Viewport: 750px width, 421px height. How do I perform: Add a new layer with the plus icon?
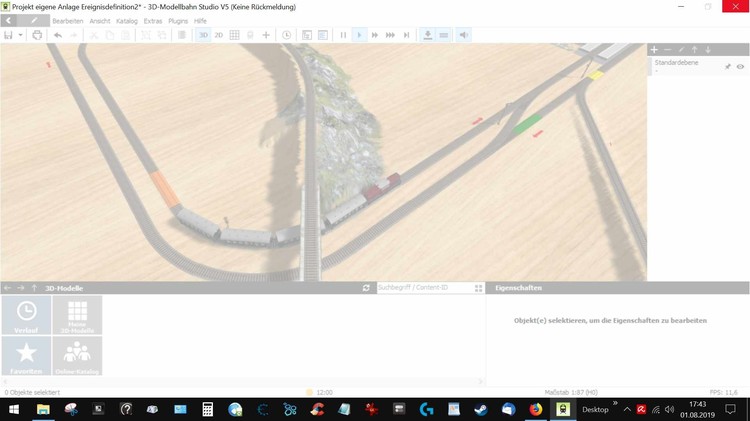pyautogui.click(x=654, y=49)
